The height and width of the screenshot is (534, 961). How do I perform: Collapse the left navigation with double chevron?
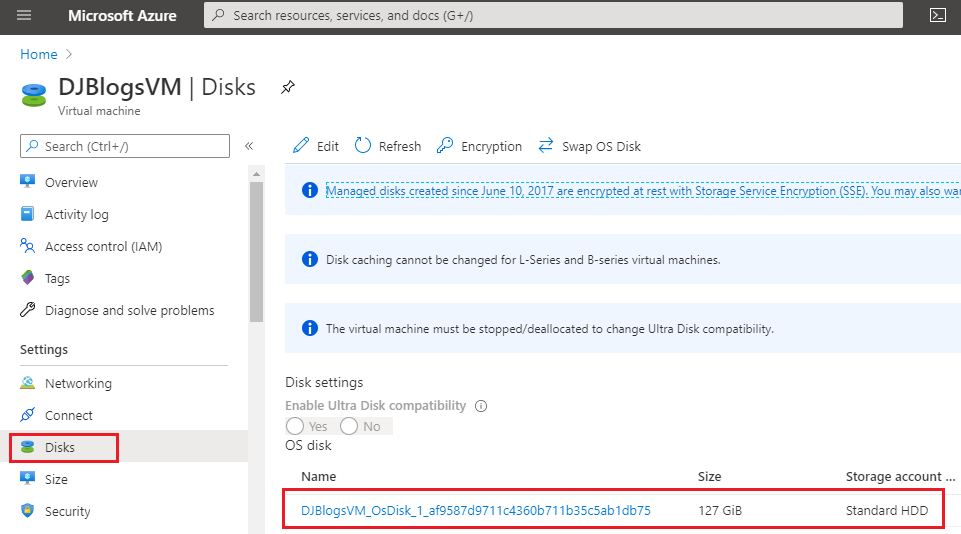[x=249, y=146]
